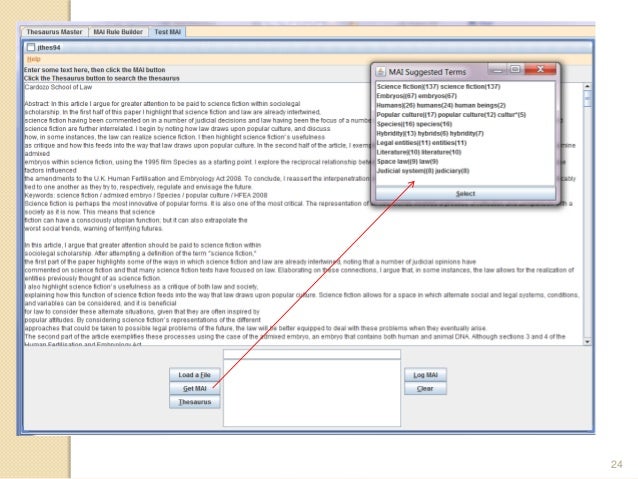The image size is (638, 479).
Task: Click the single-line input field above results box
Action: tap(312, 354)
